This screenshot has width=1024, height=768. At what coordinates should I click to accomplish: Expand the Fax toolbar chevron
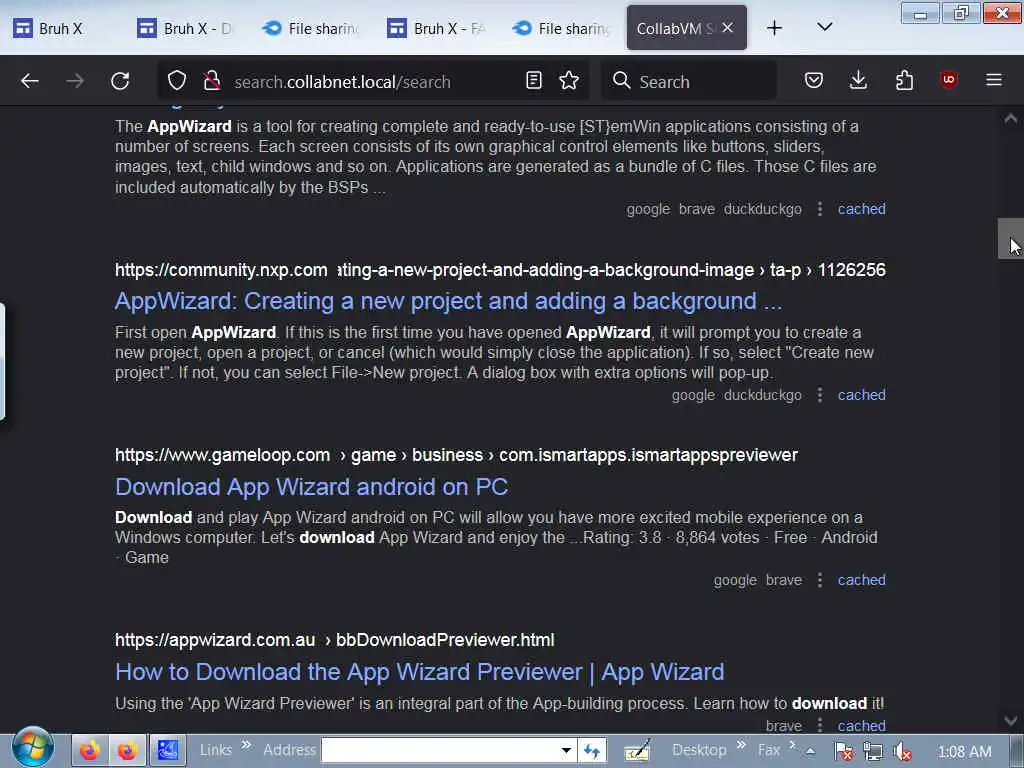792,744
